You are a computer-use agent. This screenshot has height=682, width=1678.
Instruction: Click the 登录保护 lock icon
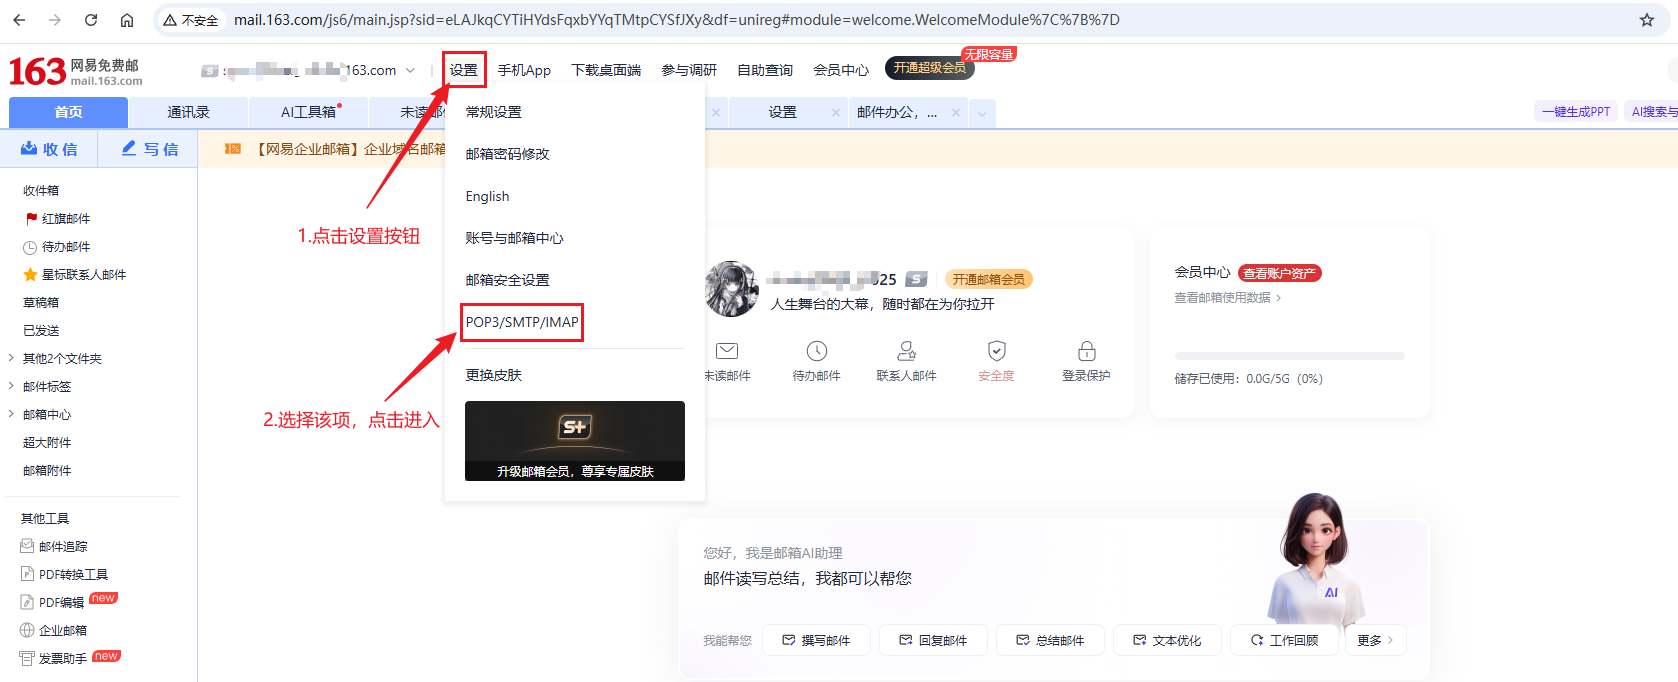1087,351
